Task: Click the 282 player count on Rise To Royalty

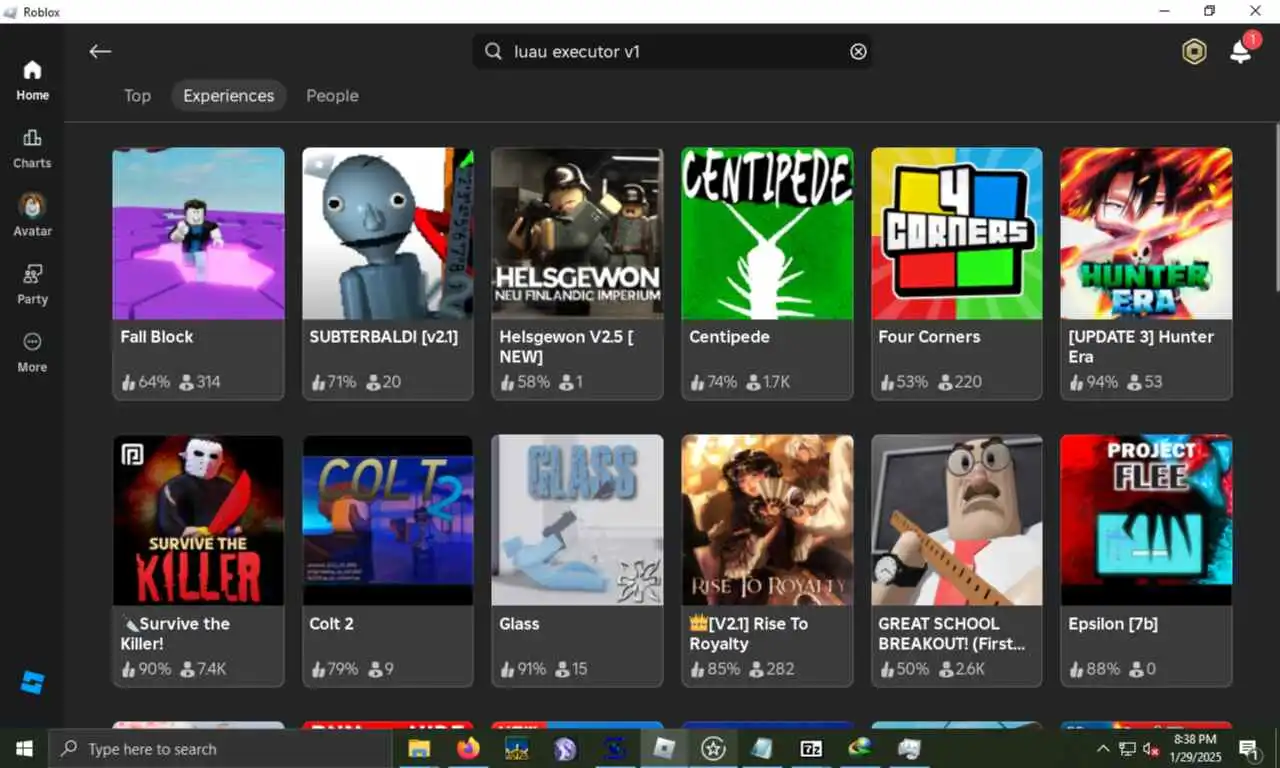Action: (770, 669)
